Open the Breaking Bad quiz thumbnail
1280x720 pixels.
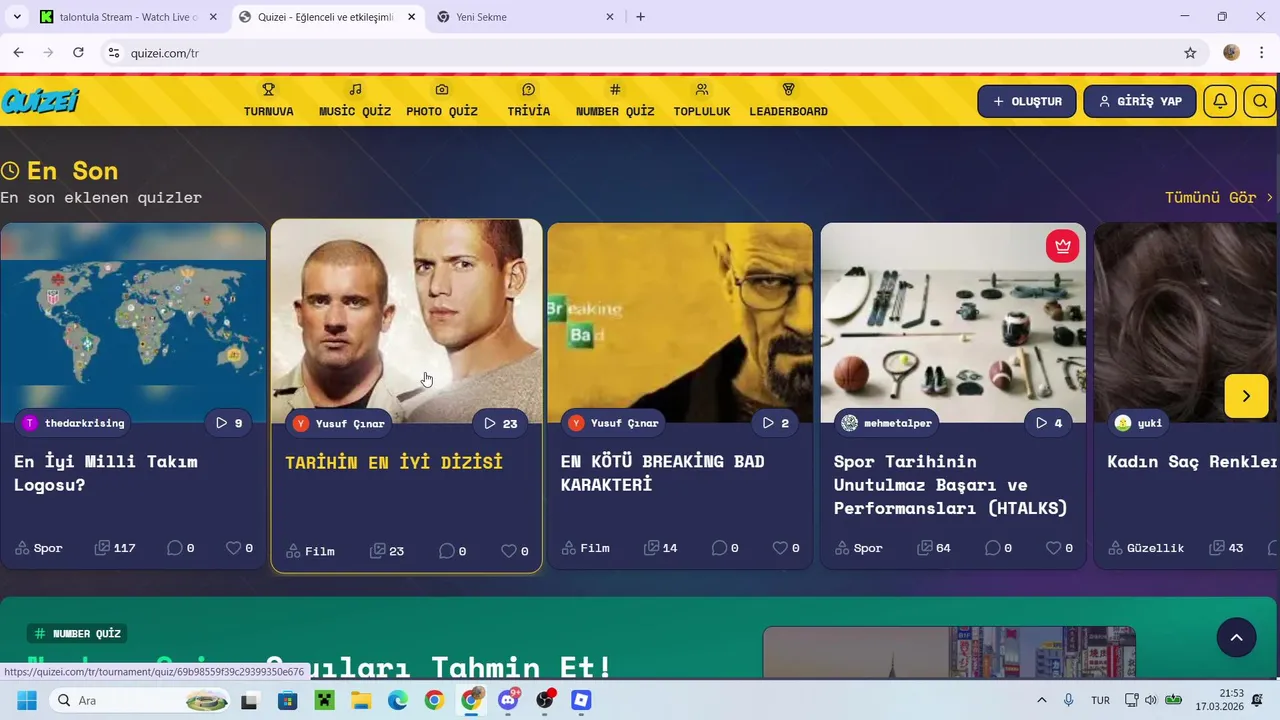[680, 322]
